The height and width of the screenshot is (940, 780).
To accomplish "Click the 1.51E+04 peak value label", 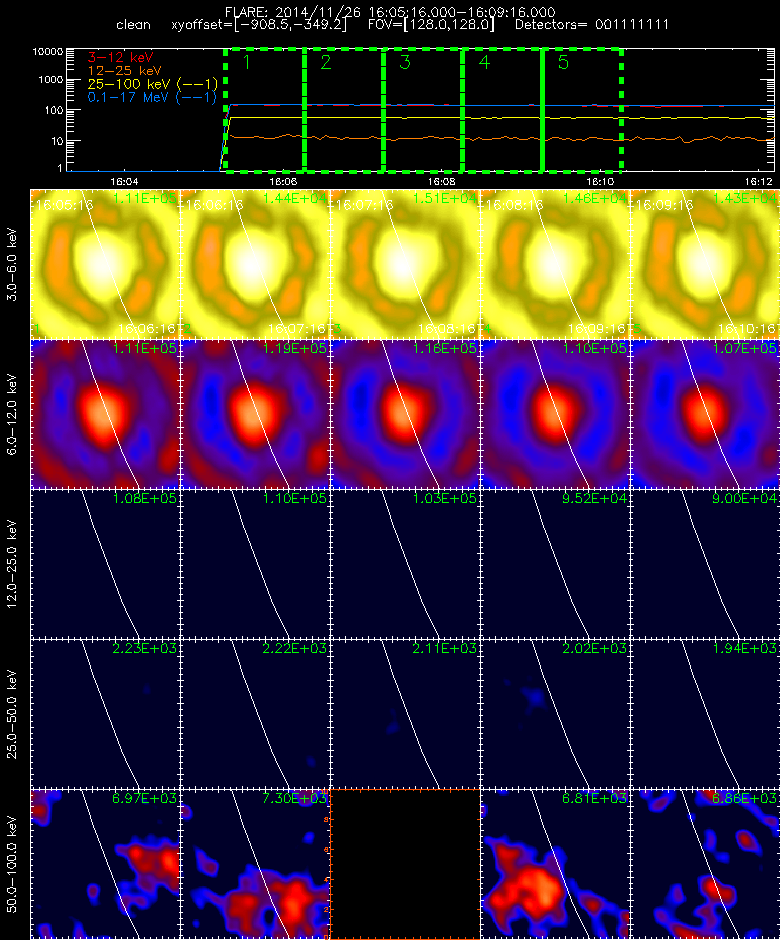I will [445, 198].
